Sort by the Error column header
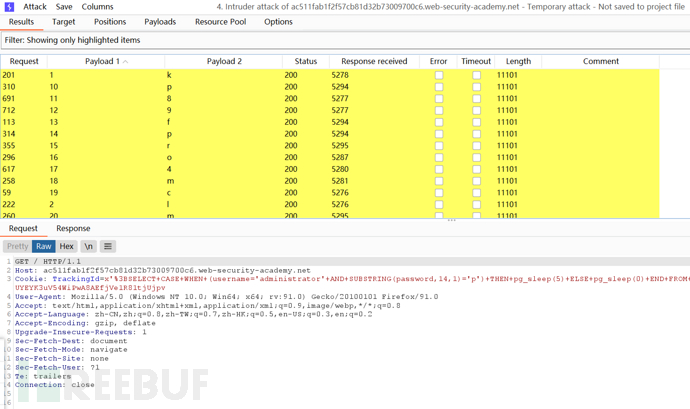The image size is (690, 409). click(438, 61)
